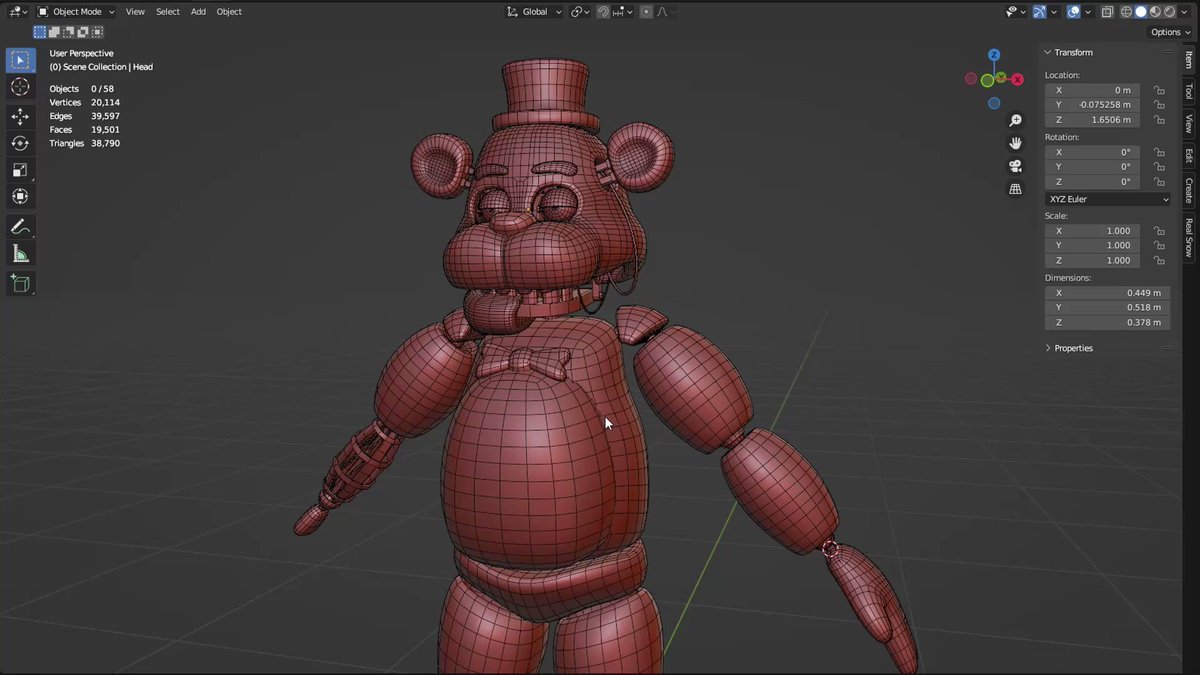Open the visibility and selectability dropdown

coord(1016,11)
